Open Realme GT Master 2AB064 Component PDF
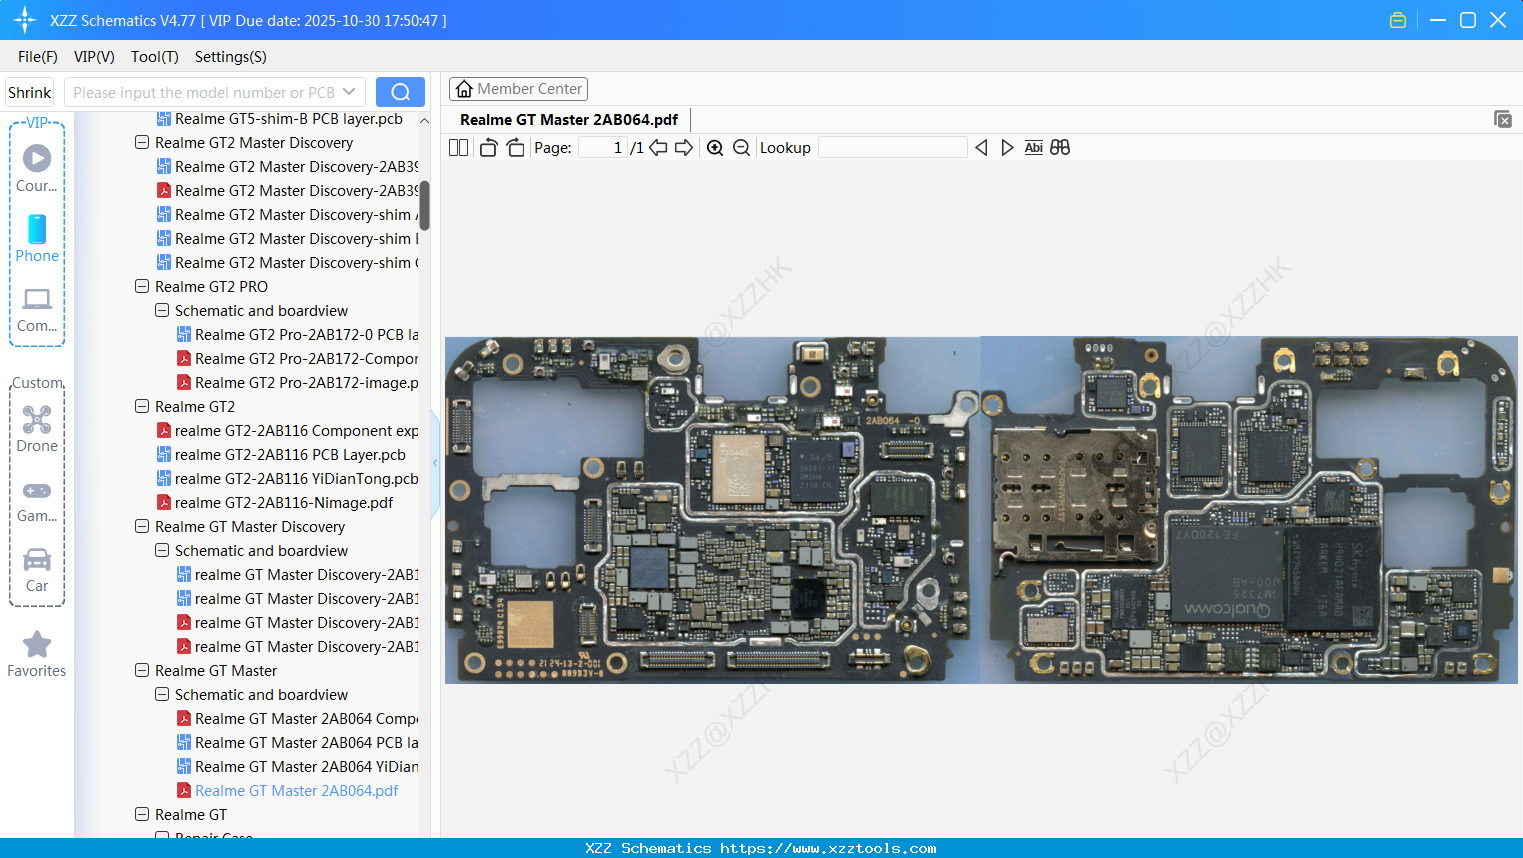Image resolution: width=1523 pixels, height=858 pixels. (306, 719)
